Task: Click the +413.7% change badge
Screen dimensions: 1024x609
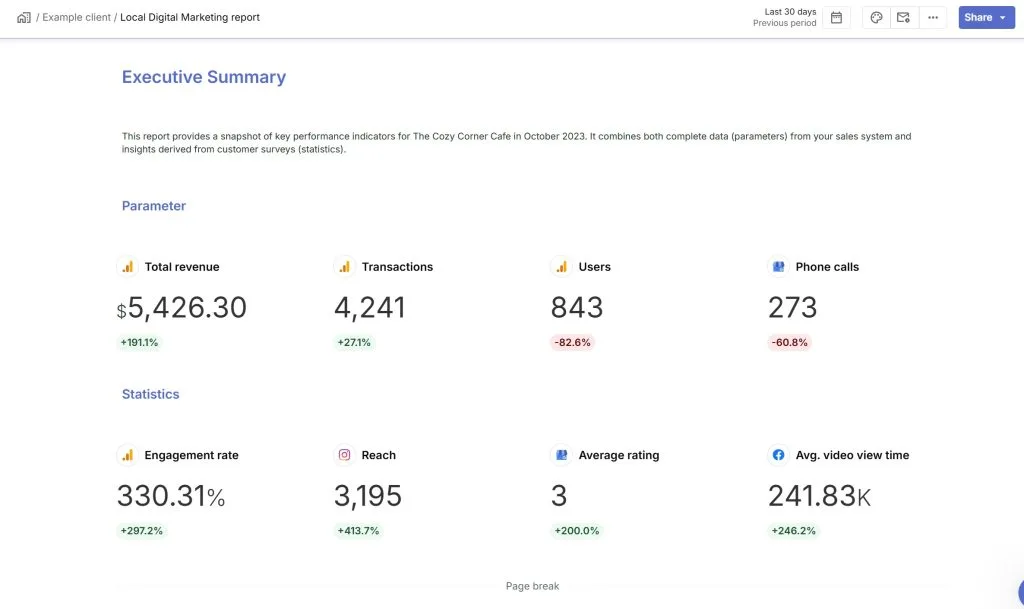Action: tap(358, 531)
